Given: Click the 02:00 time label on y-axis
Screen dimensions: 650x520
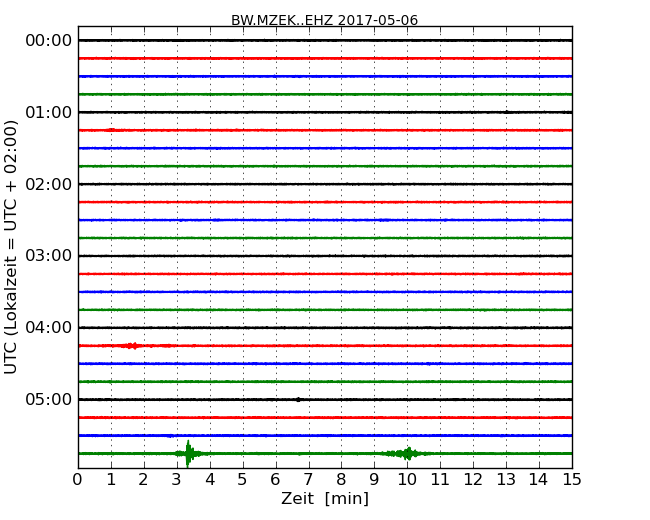Looking at the screenshot, I should coord(48,184).
